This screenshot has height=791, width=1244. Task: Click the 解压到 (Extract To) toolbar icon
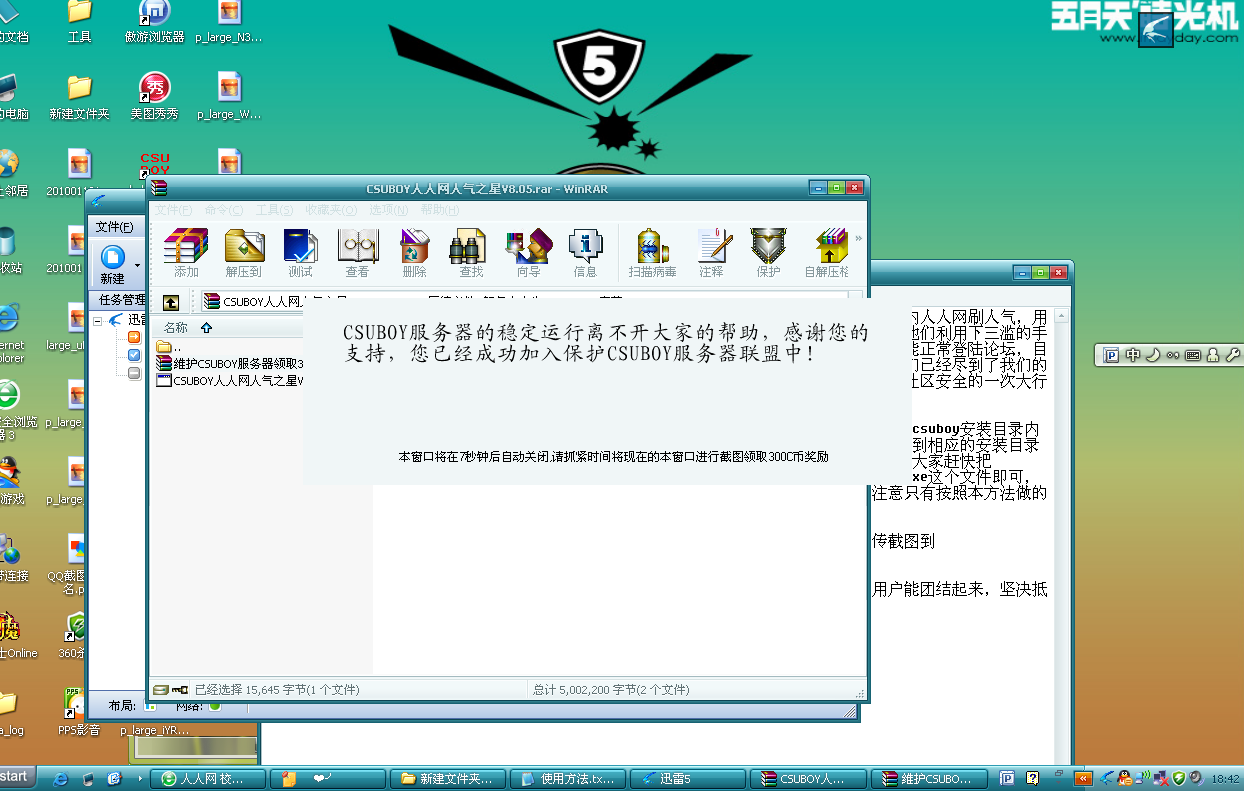tap(243, 252)
